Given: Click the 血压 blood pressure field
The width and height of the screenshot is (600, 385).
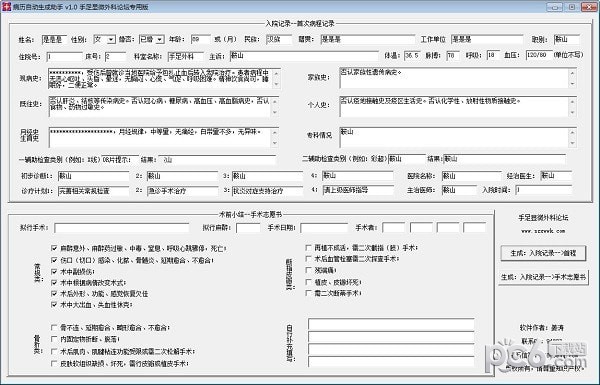Looking at the screenshot, I should click(538, 55).
